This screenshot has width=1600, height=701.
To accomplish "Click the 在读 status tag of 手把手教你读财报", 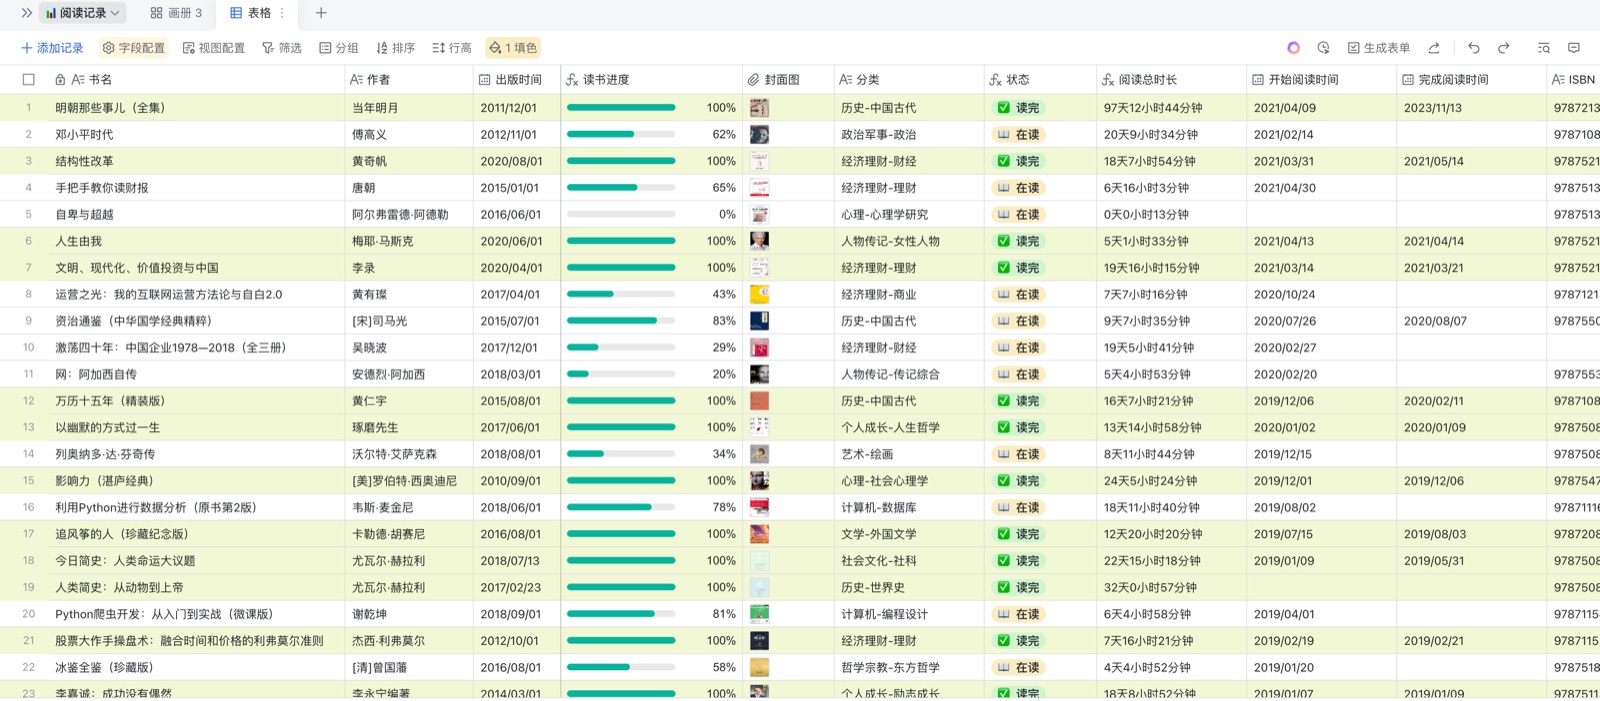I will point(1018,188).
